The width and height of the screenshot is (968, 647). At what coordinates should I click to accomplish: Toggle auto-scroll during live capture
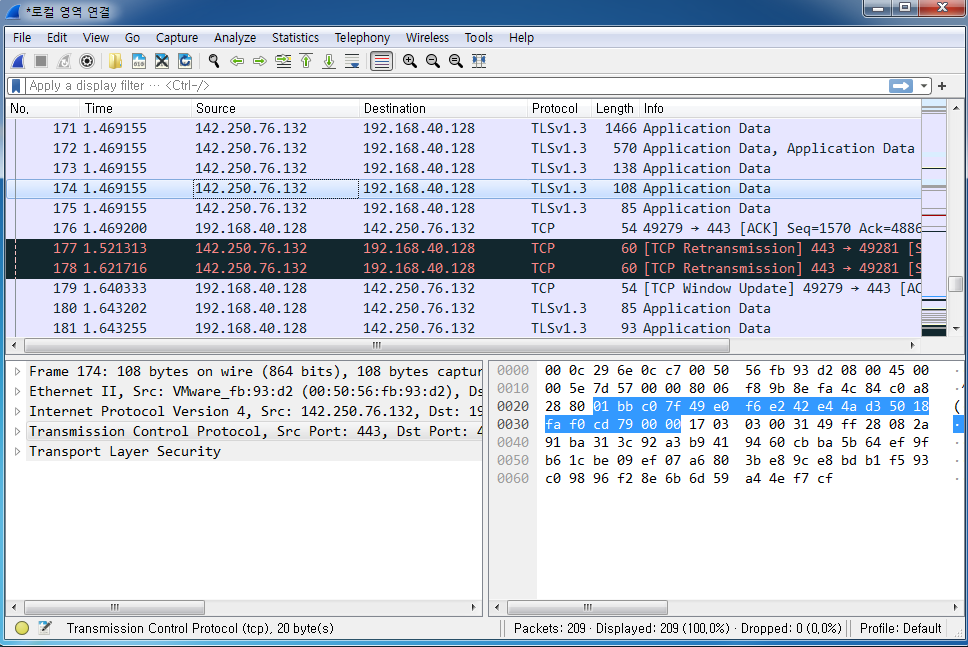tap(352, 61)
